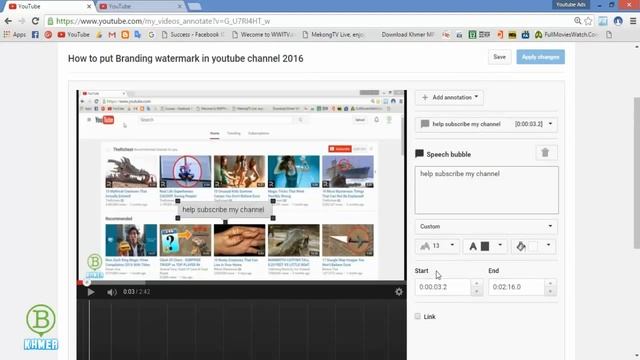This screenshot has height=360, width=640.
Task: Open the Facebook bookmark icon
Action: (35, 35)
